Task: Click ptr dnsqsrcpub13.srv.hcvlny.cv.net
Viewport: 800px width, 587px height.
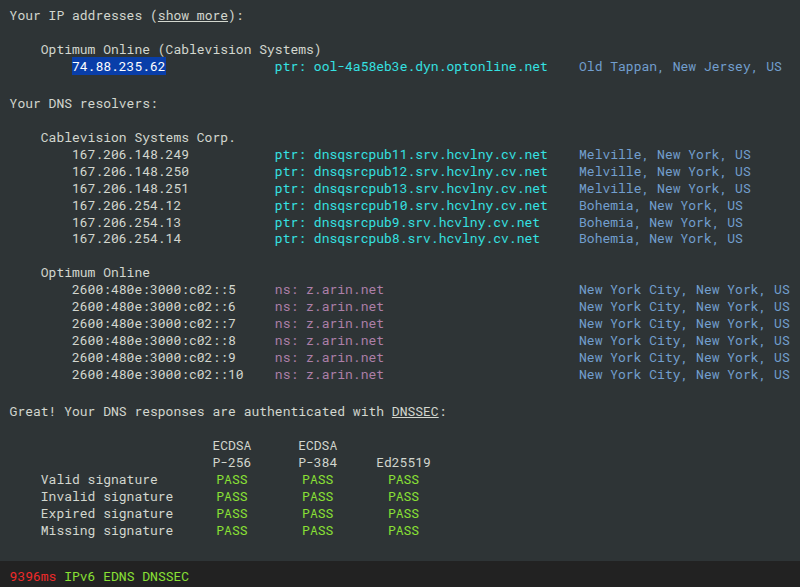Action: [x=411, y=189]
